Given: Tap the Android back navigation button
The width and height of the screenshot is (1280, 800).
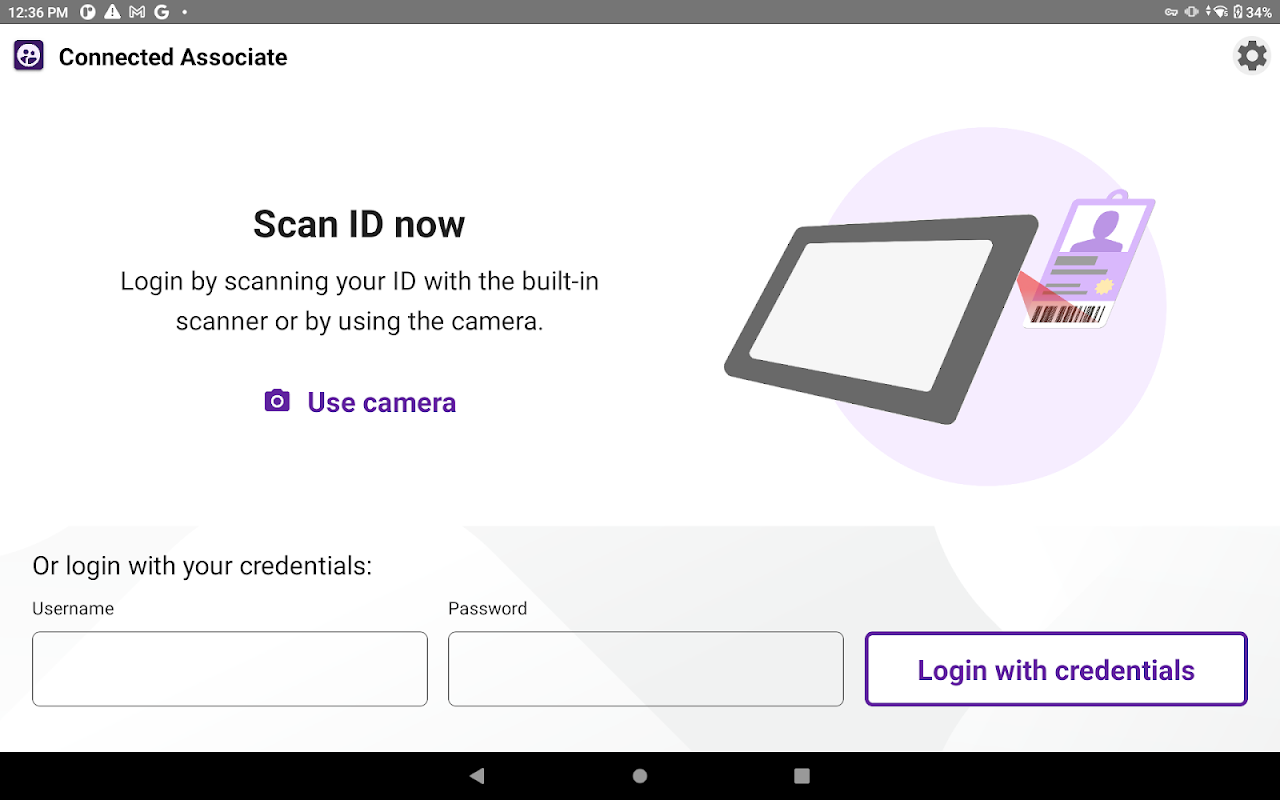Looking at the screenshot, I should 477,776.
